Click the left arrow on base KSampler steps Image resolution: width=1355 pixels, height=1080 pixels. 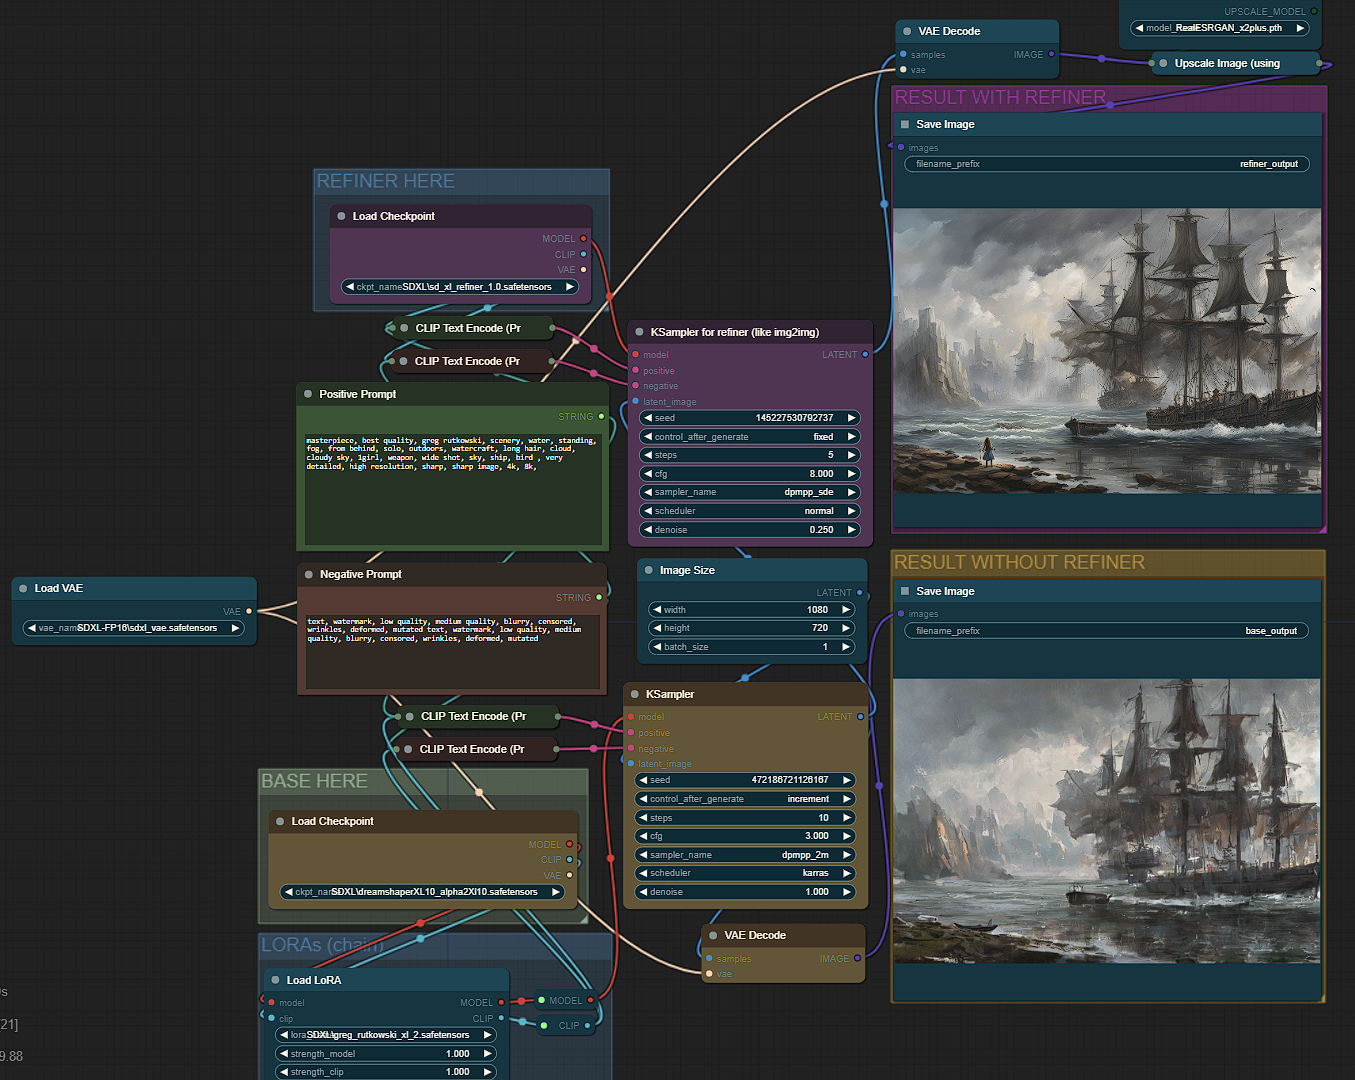click(x=642, y=818)
